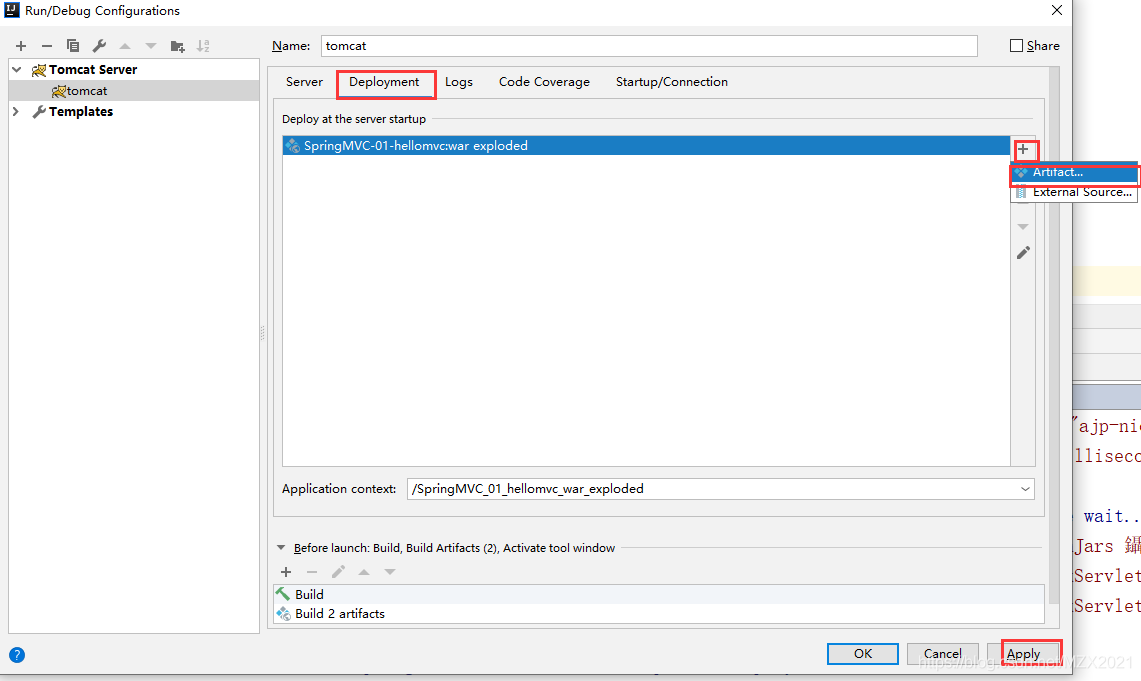Move configuration up with toolbar arrow

coord(125,46)
